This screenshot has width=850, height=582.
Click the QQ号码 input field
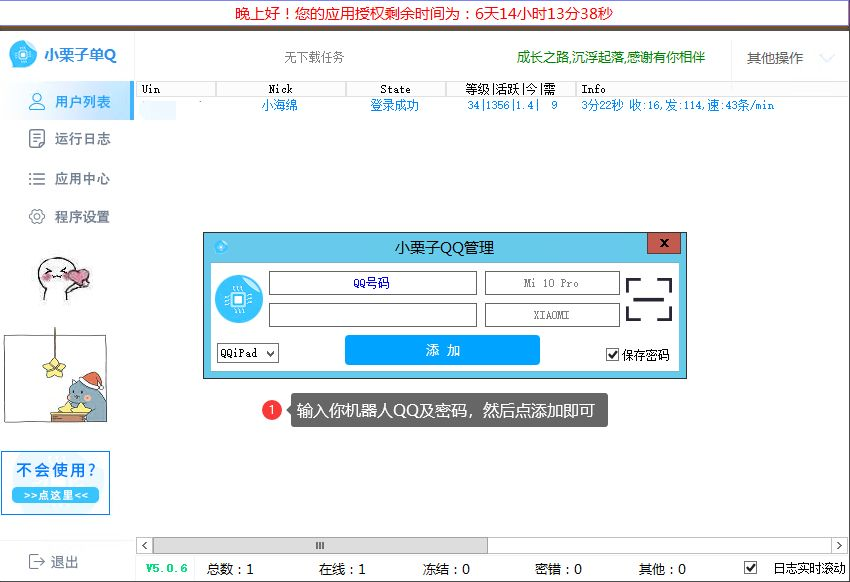[372, 283]
